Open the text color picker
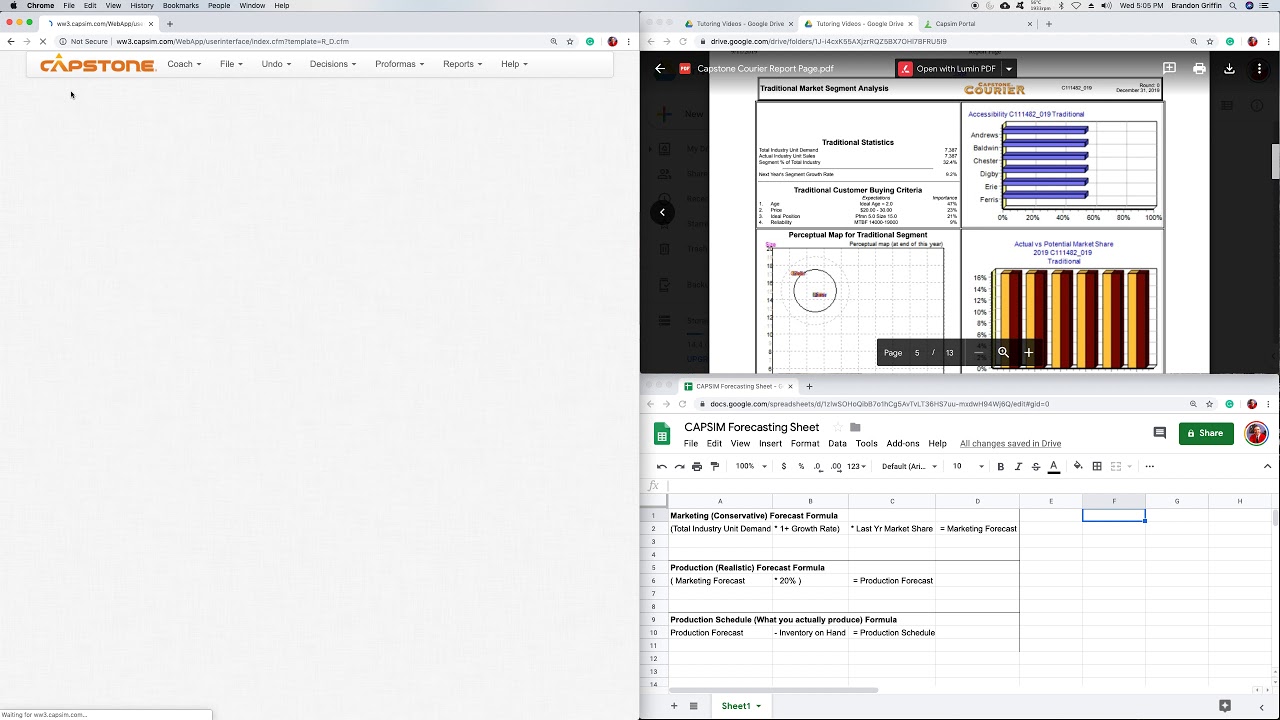This screenshot has width=1280, height=720. tap(1053, 466)
